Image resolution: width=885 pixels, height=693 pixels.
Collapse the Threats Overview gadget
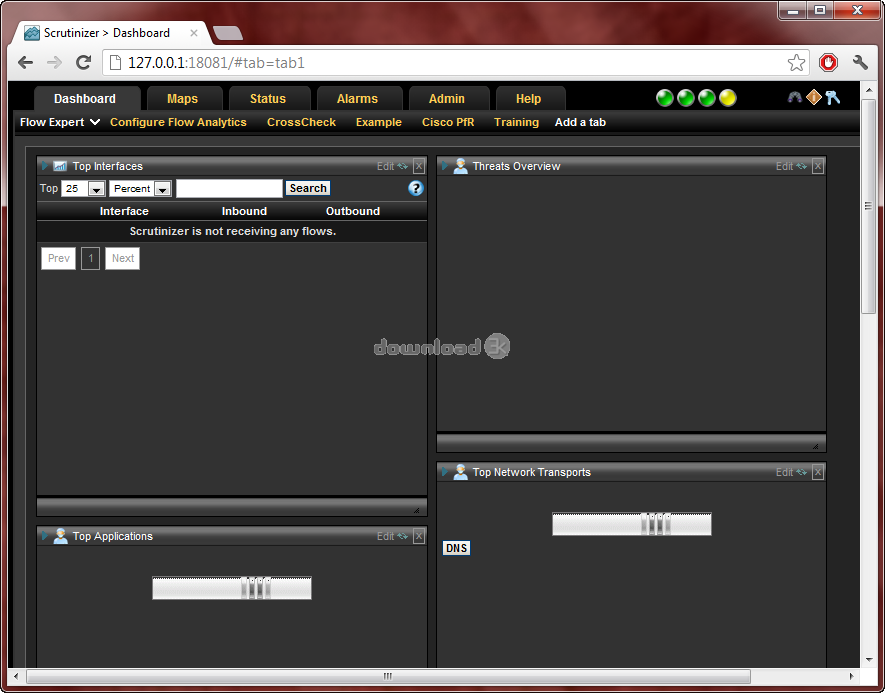445,166
